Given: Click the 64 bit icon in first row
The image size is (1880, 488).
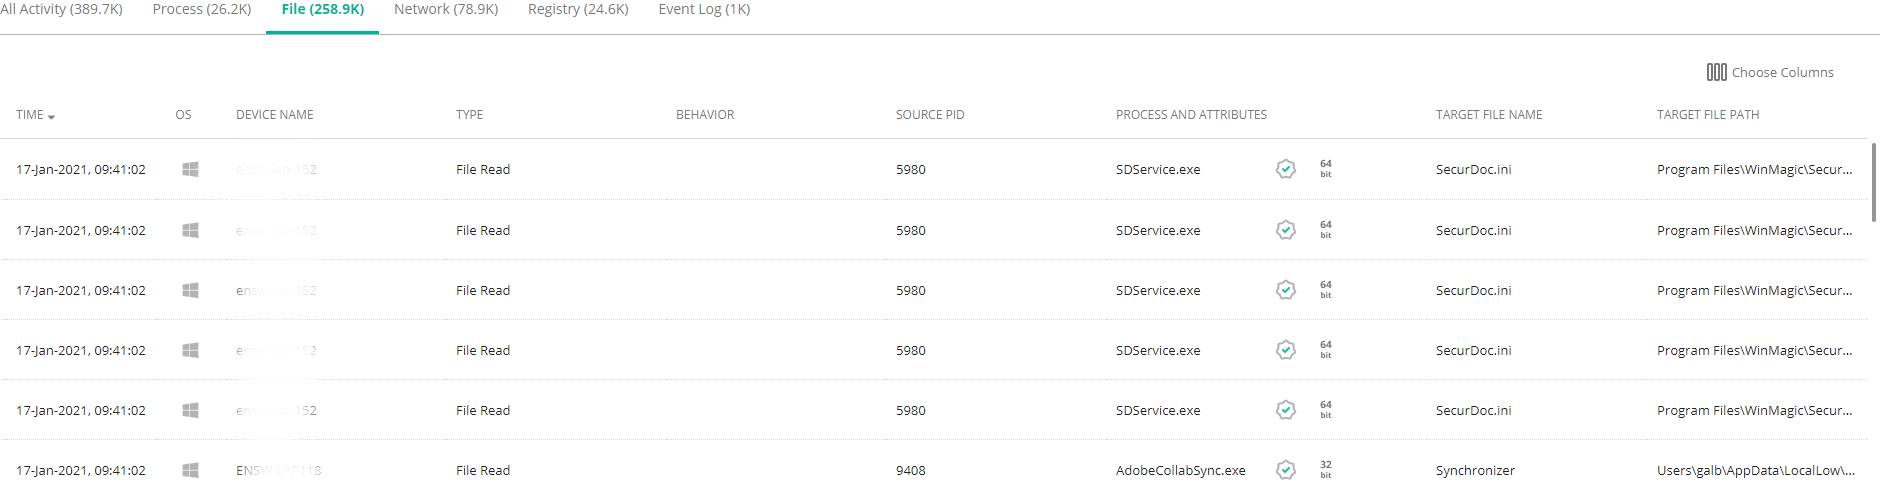Looking at the screenshot, I should [1326, 168].
